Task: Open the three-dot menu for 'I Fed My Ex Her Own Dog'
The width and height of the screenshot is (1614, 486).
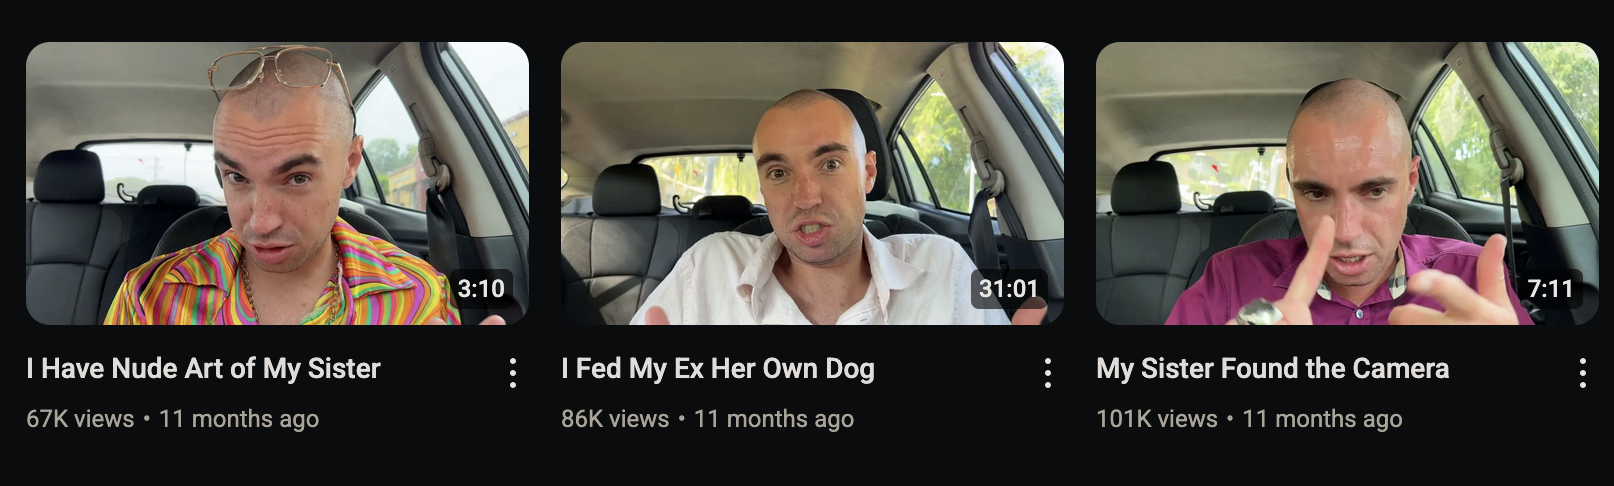Action: pos(1048,373)
